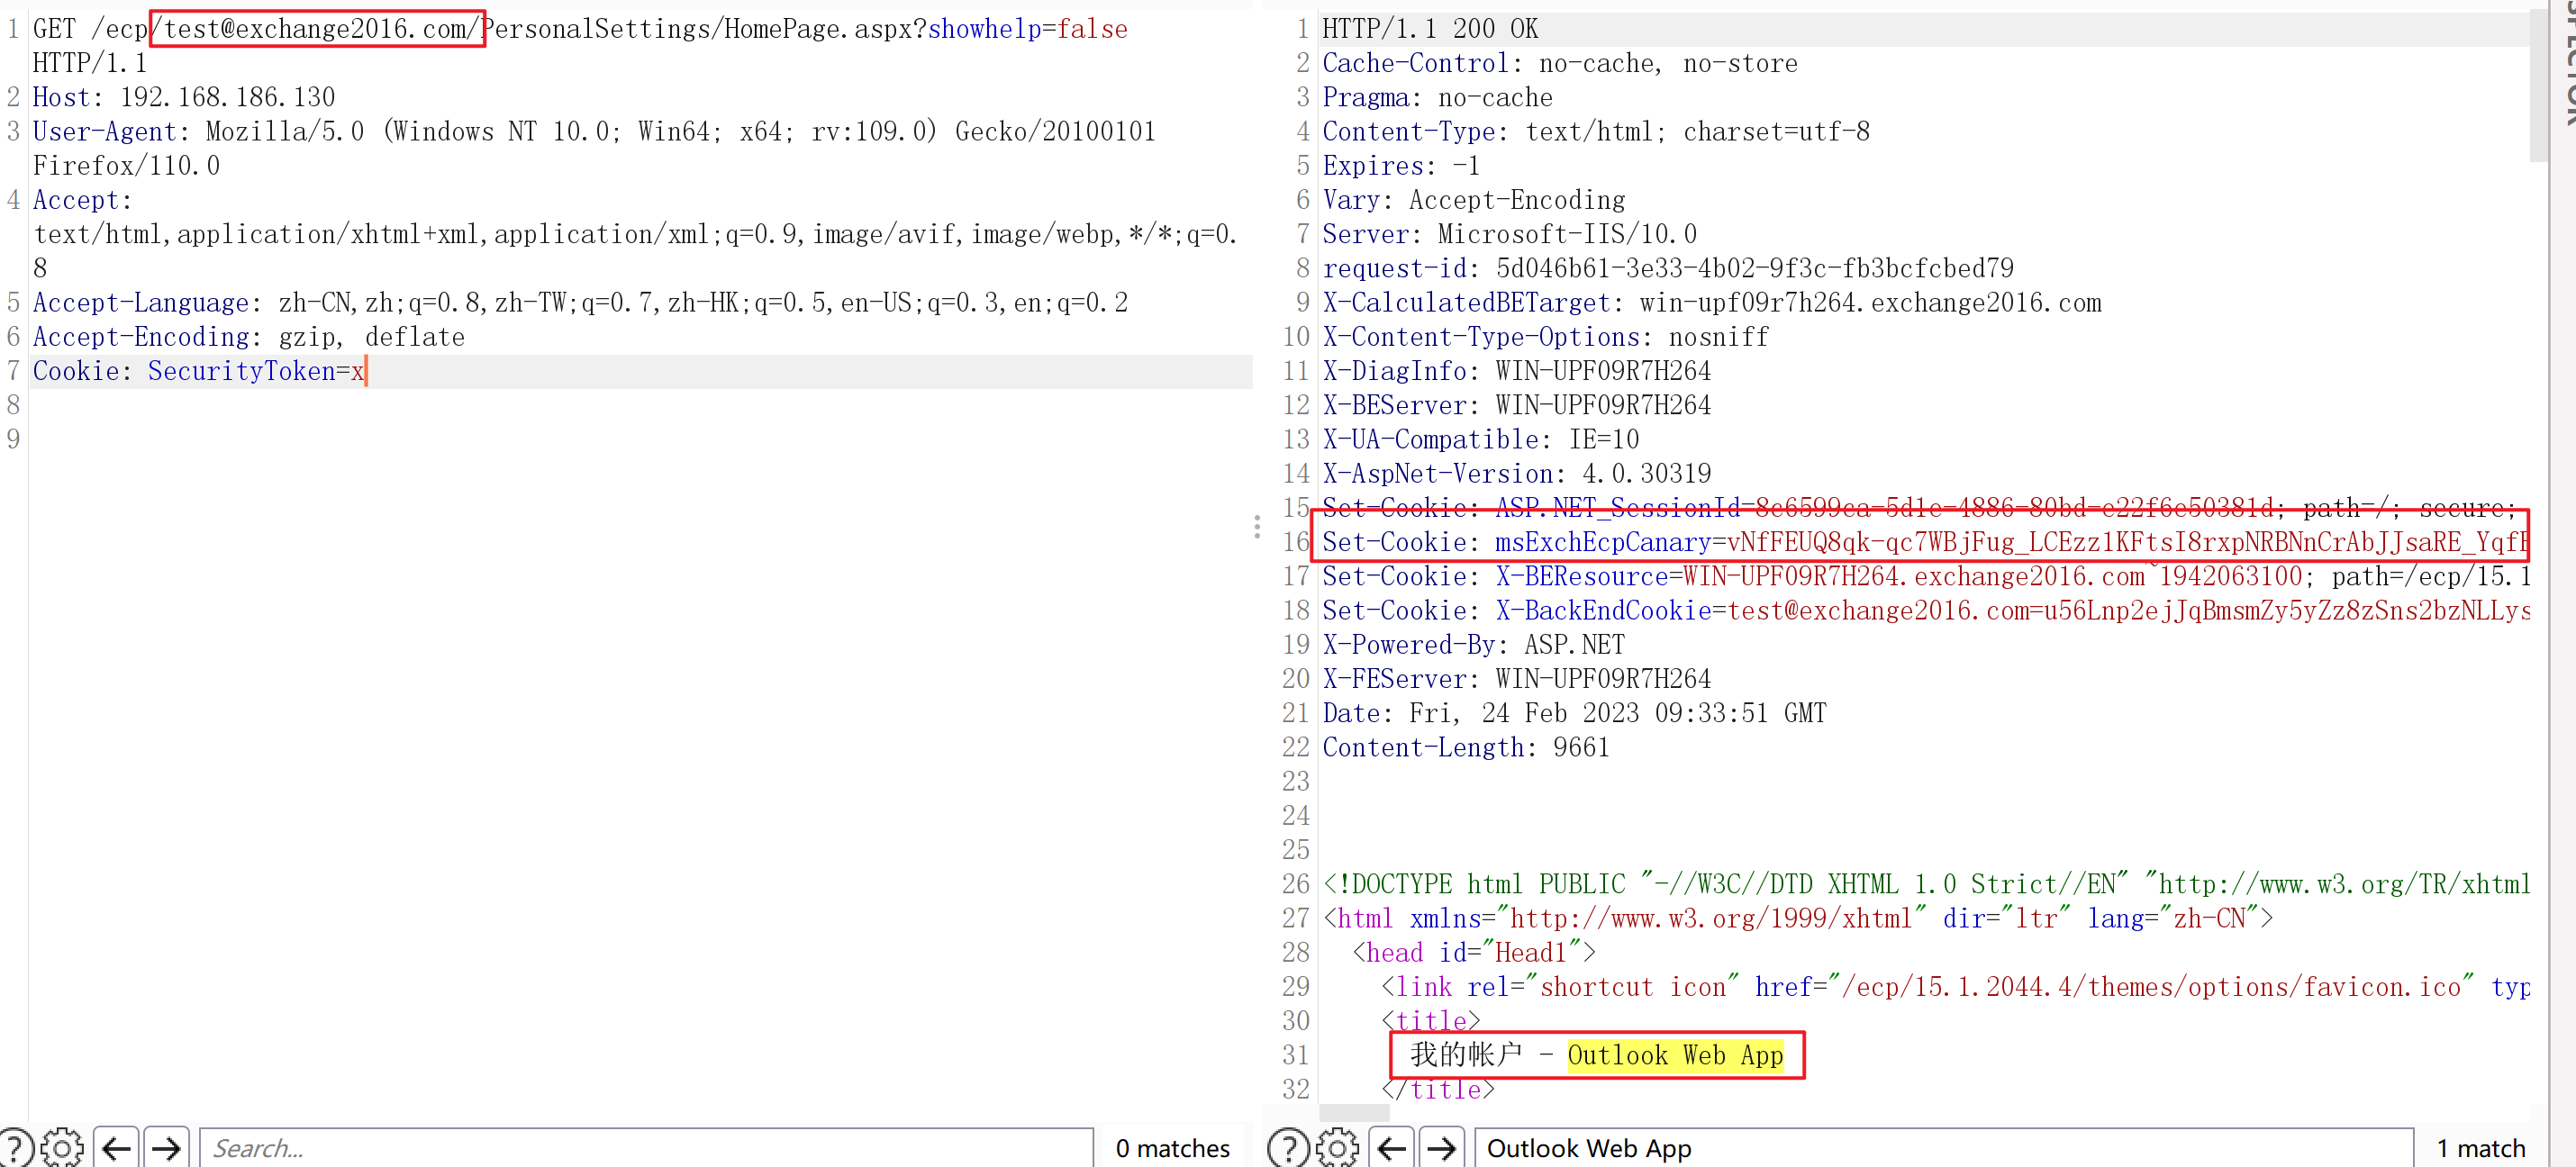Click the test@exchange2016.com path segment
Screen dimensions: 2576x1167
(x=317, y=29)
